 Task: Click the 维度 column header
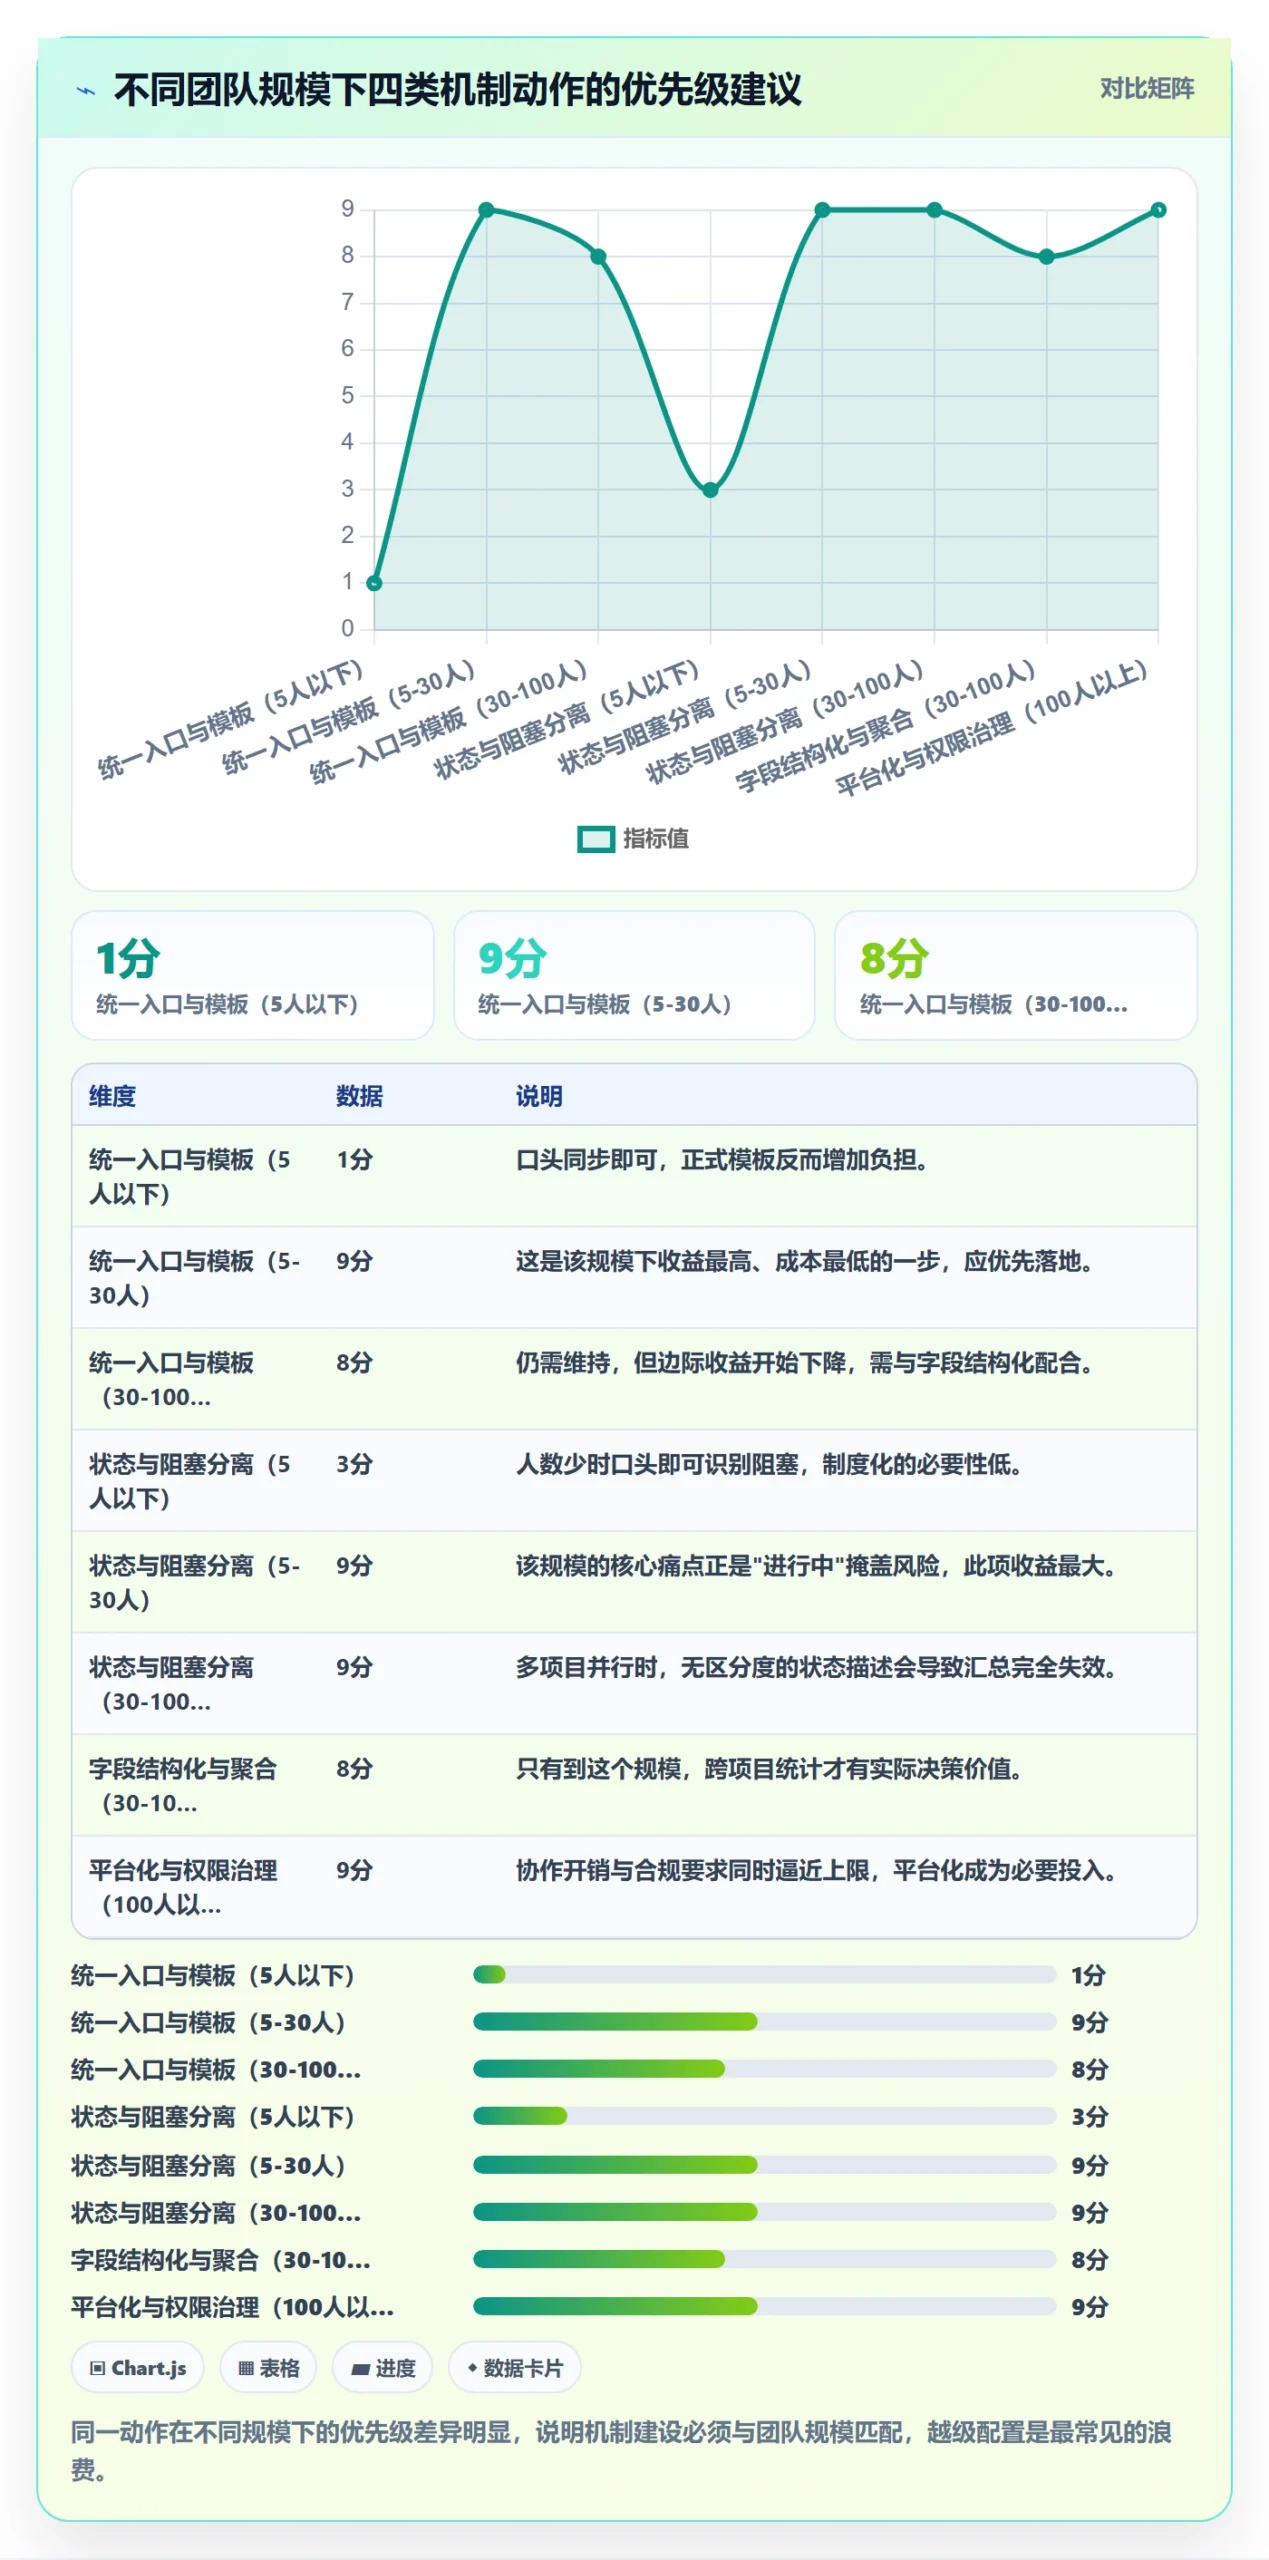[x=112, y=1096]
